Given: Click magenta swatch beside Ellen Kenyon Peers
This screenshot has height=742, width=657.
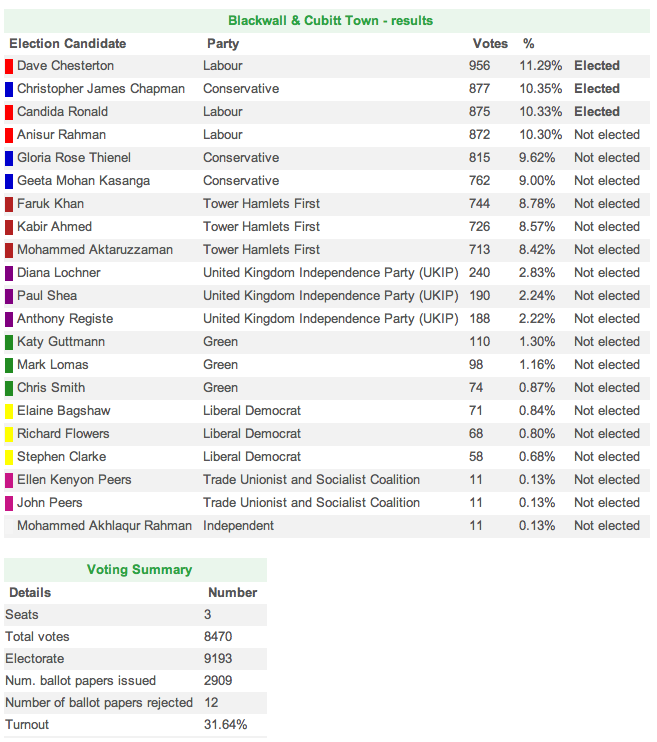Looking at the screenshot, I should (x=9, y=480).
